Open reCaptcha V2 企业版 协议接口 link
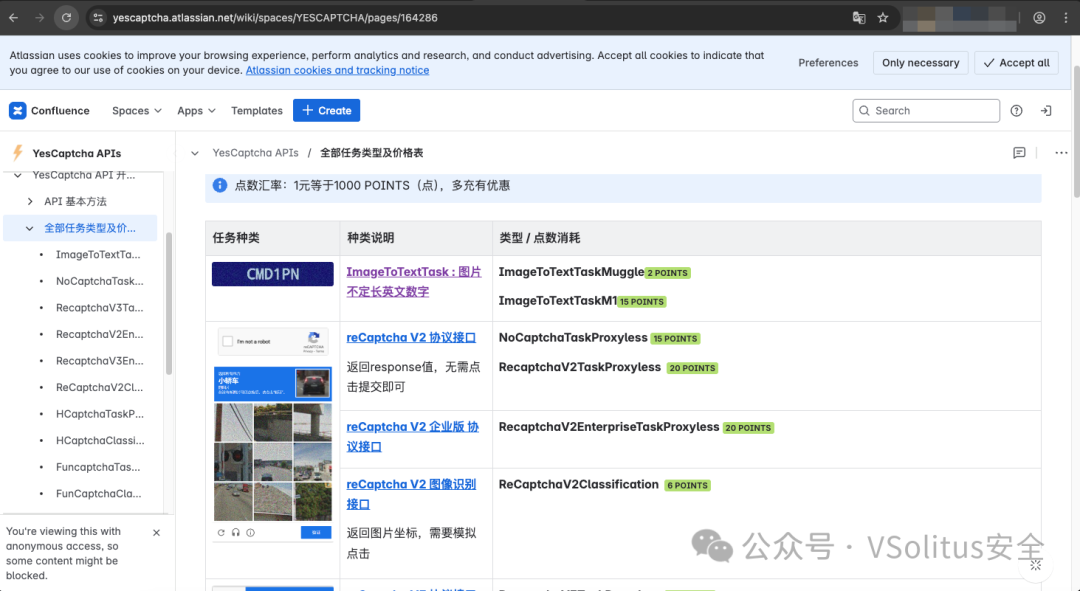 point(413,437)
